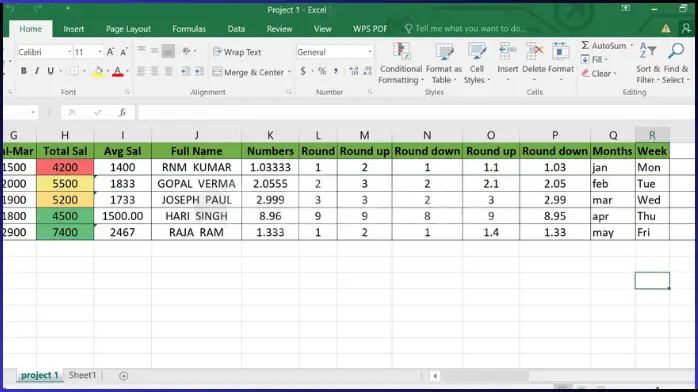Select column R header

(x=652, y=135)
